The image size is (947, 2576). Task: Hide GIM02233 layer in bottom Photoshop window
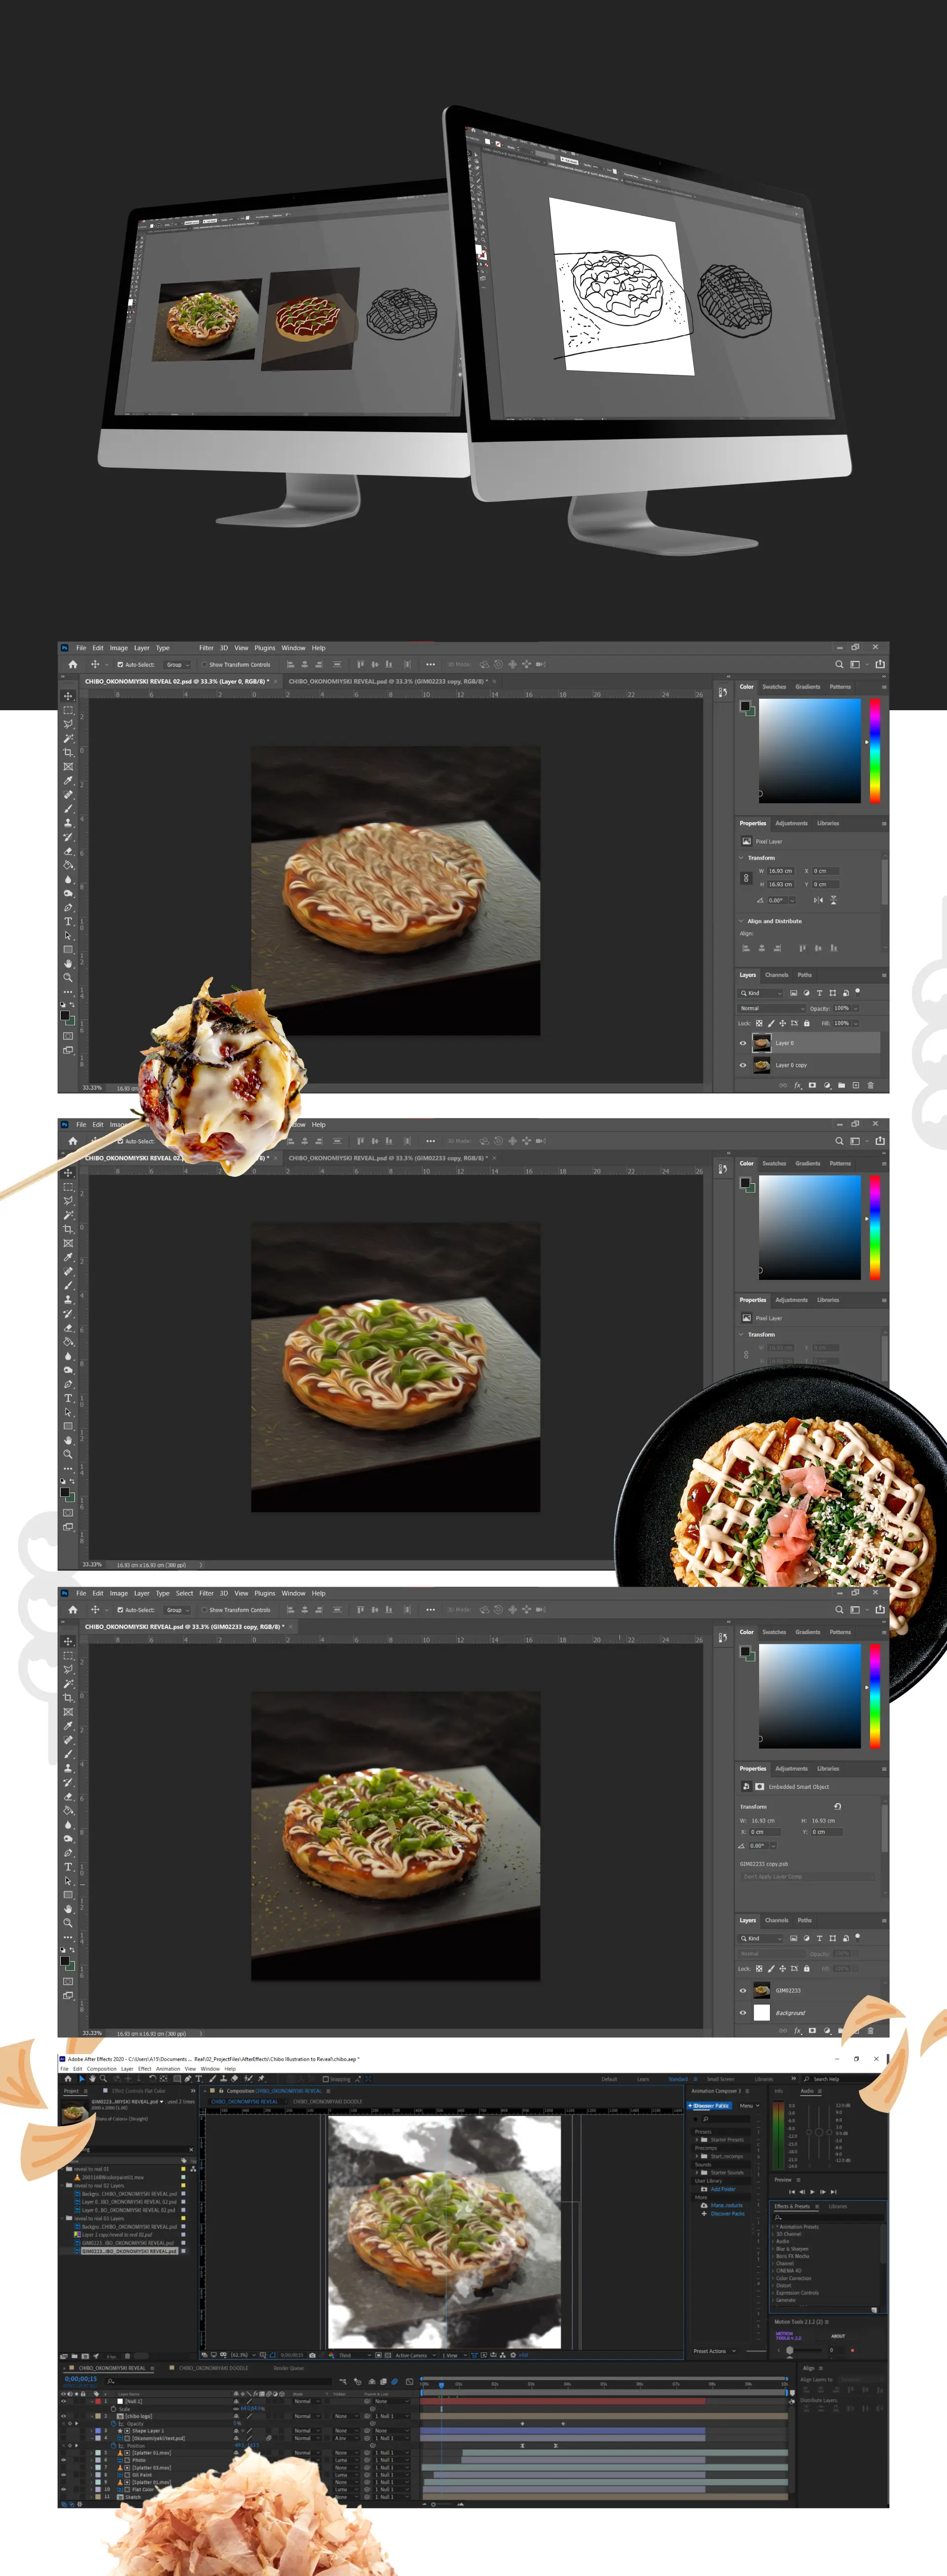(742, 1990)
